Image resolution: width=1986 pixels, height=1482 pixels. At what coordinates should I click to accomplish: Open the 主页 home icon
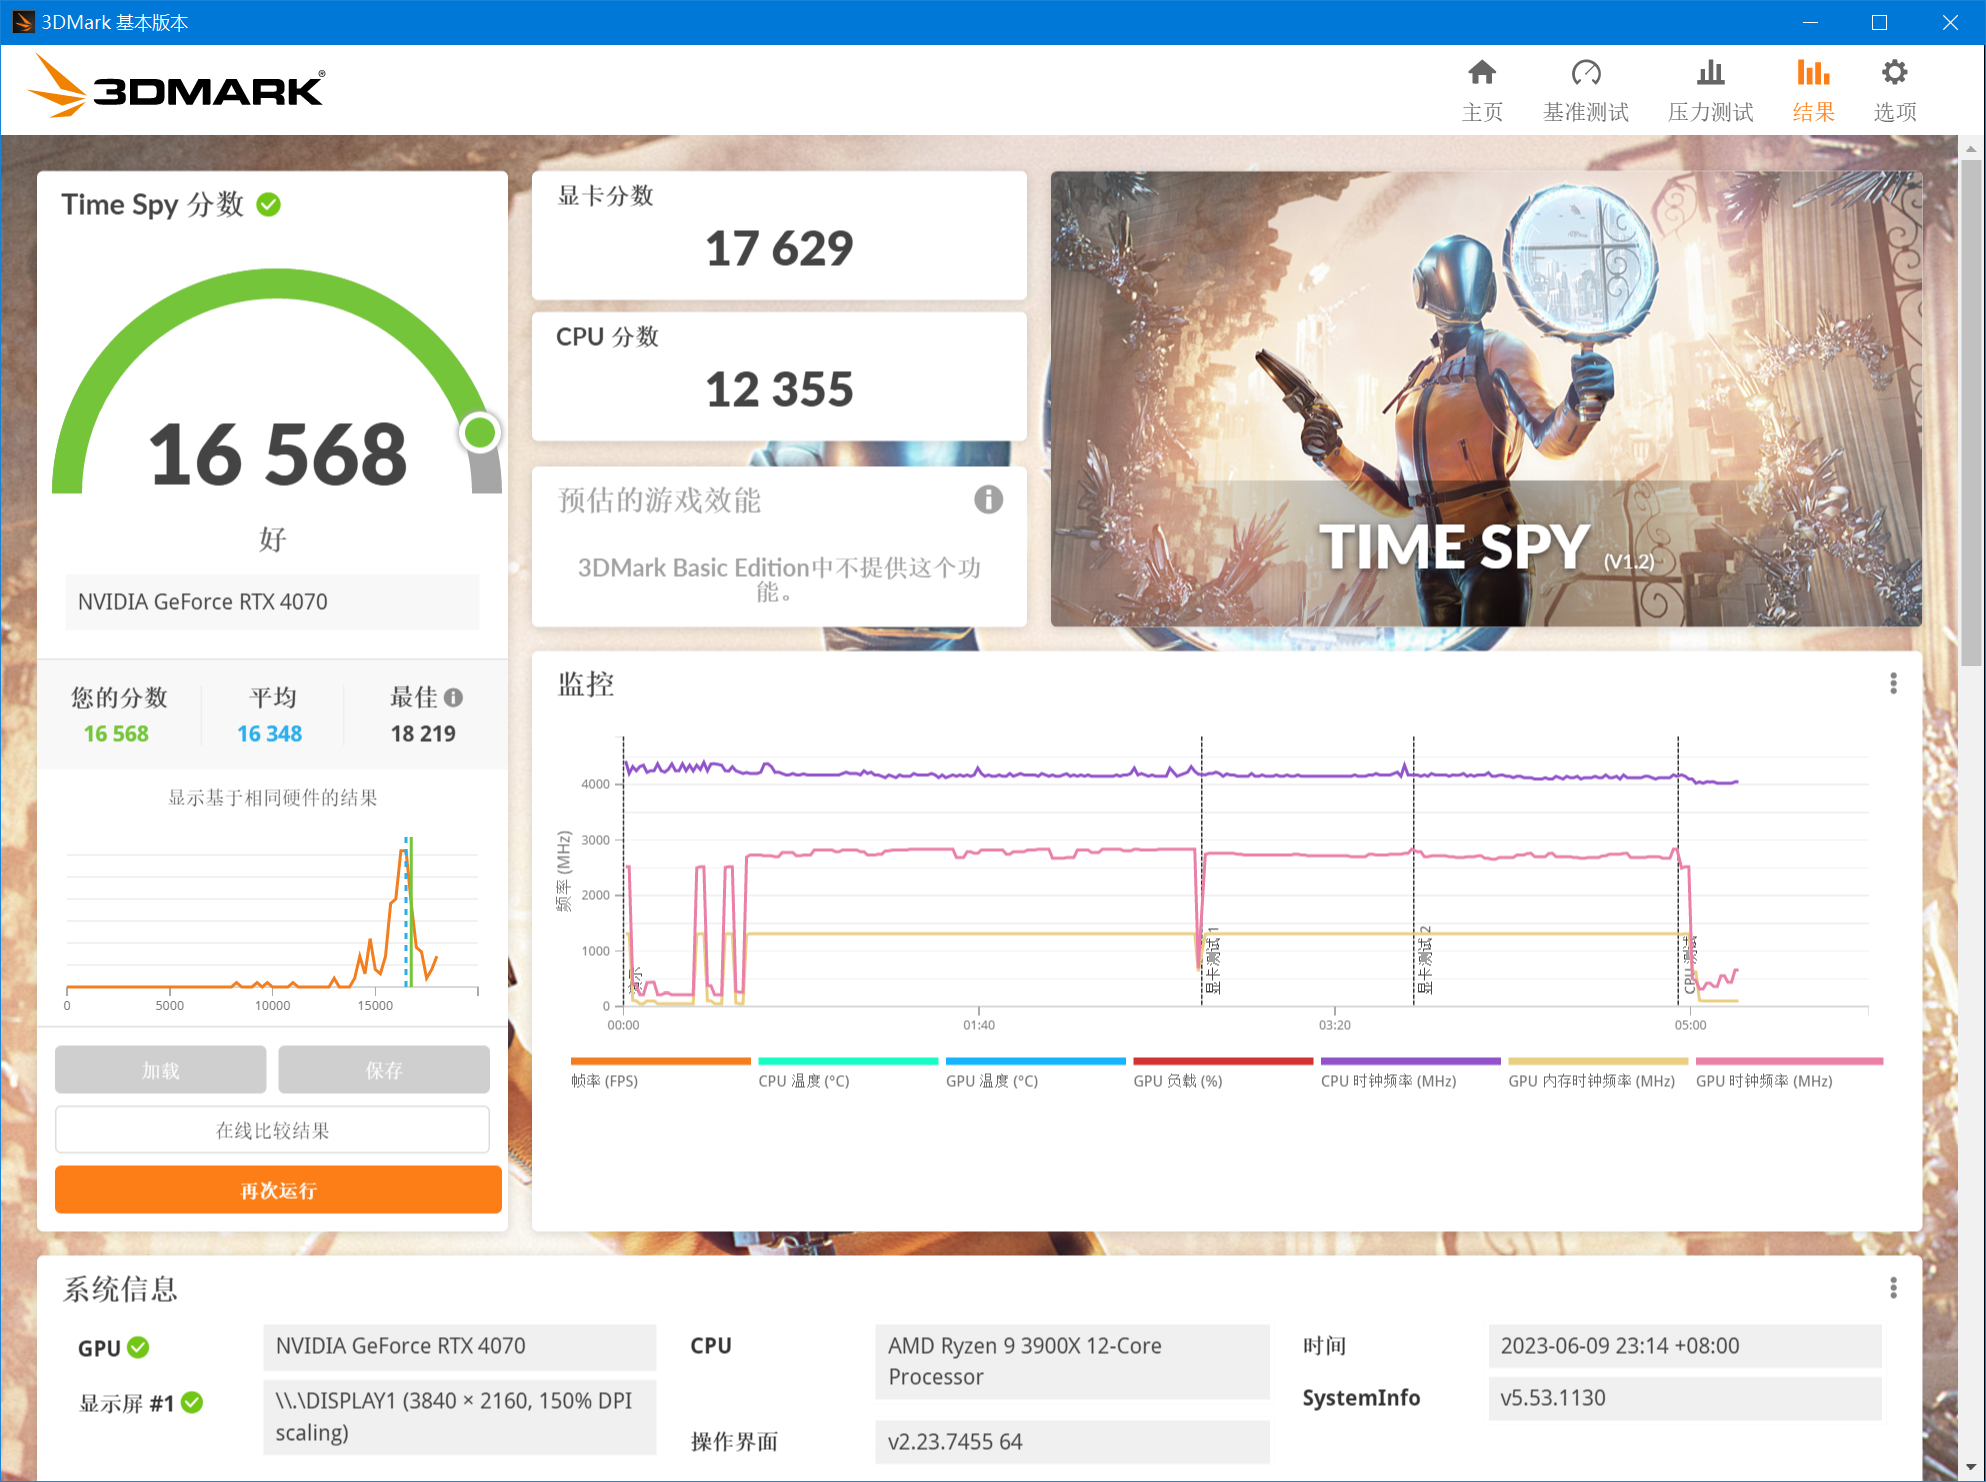[x=1482, y=88]
